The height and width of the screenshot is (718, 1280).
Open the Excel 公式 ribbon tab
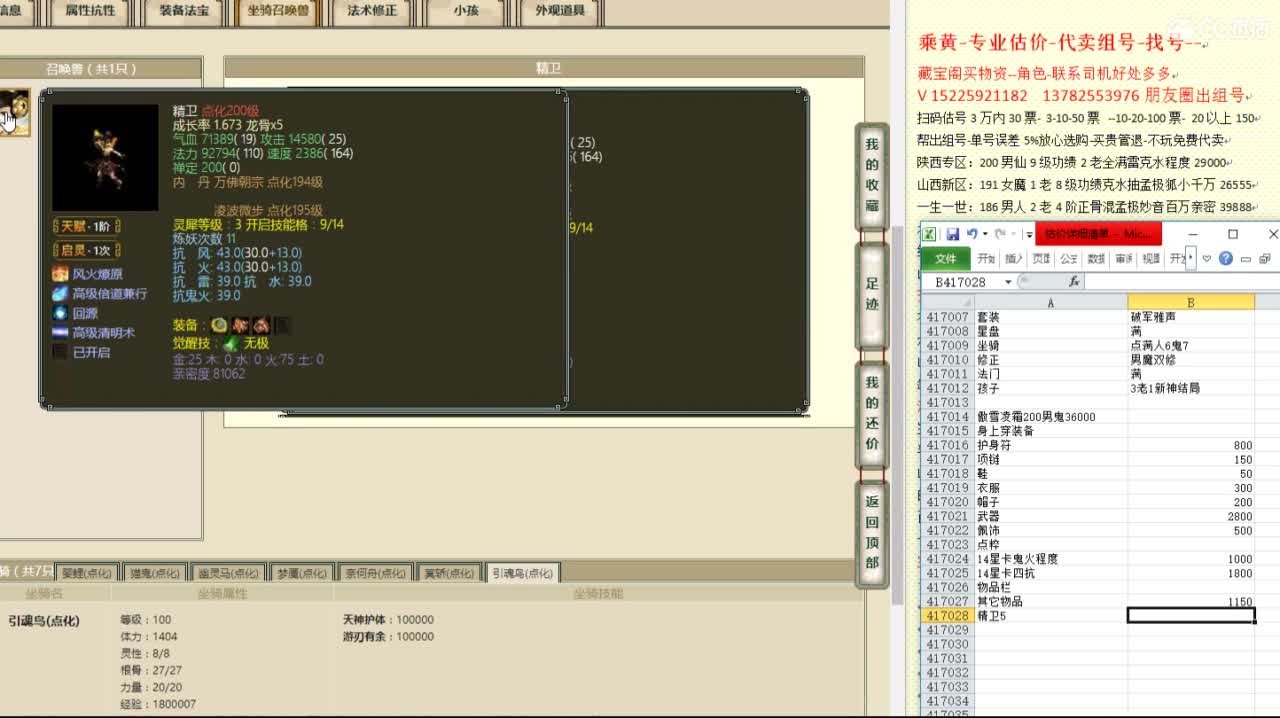click(x=1069, y=259)
